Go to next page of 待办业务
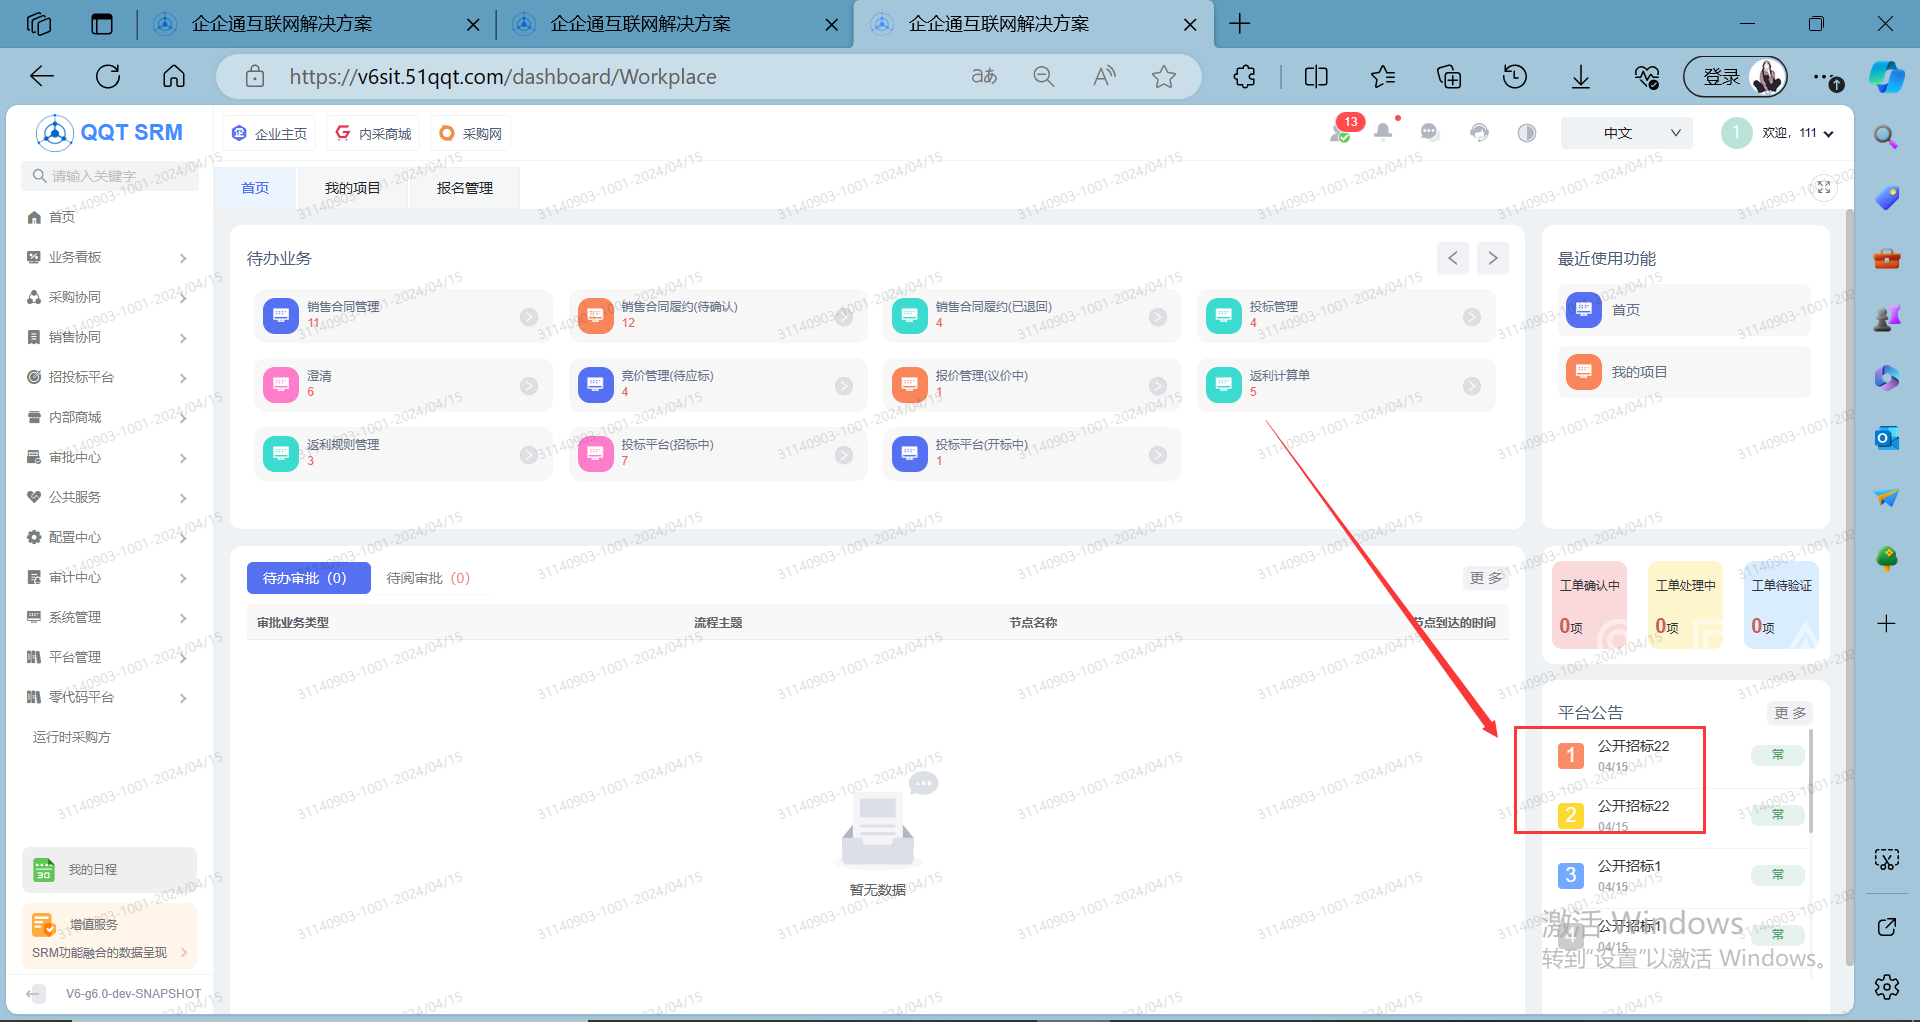Screen dimensions: 1920x1022 [x=1493, y=258]
